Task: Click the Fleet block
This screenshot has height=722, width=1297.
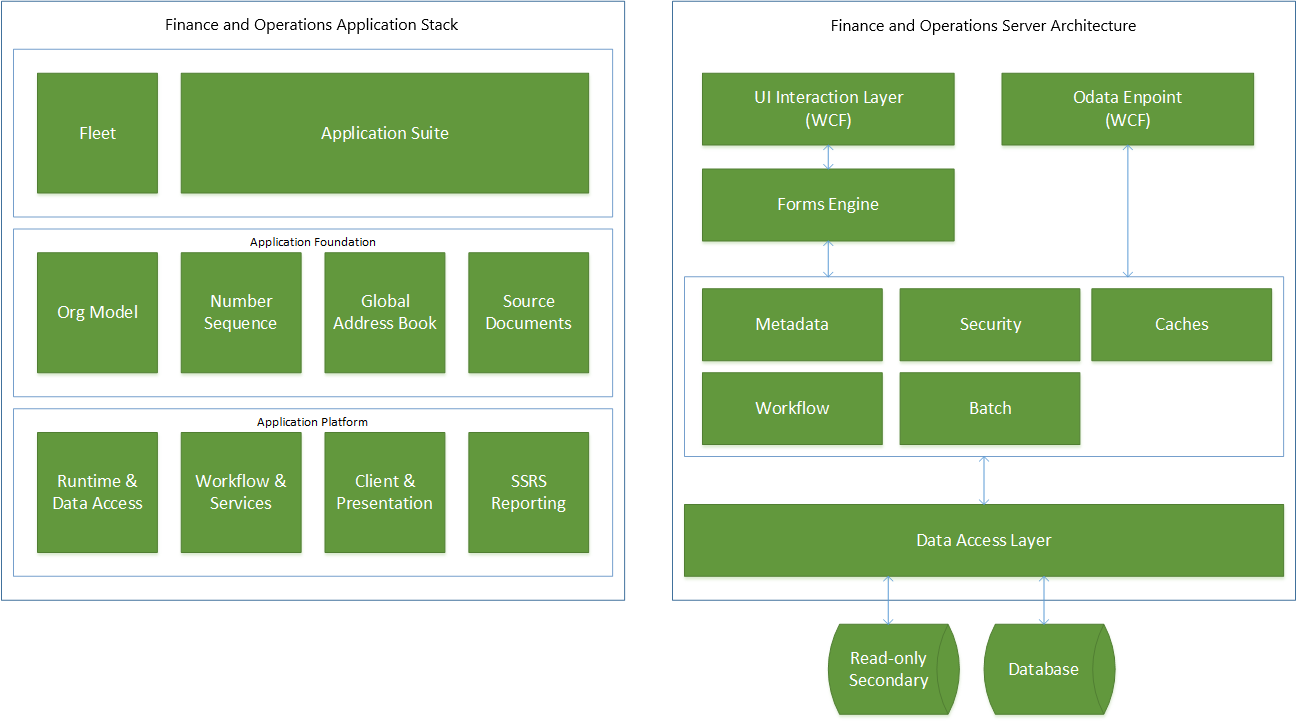Action: click(x=97, y=133)
